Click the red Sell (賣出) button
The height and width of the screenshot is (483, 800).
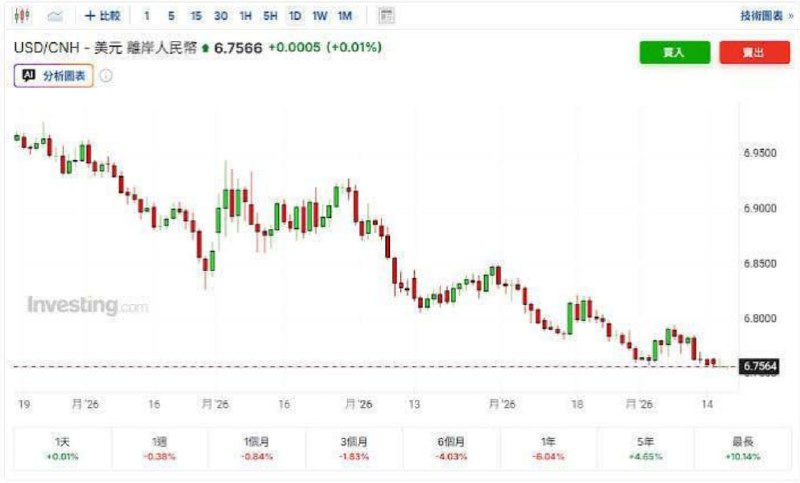point(754,52)
